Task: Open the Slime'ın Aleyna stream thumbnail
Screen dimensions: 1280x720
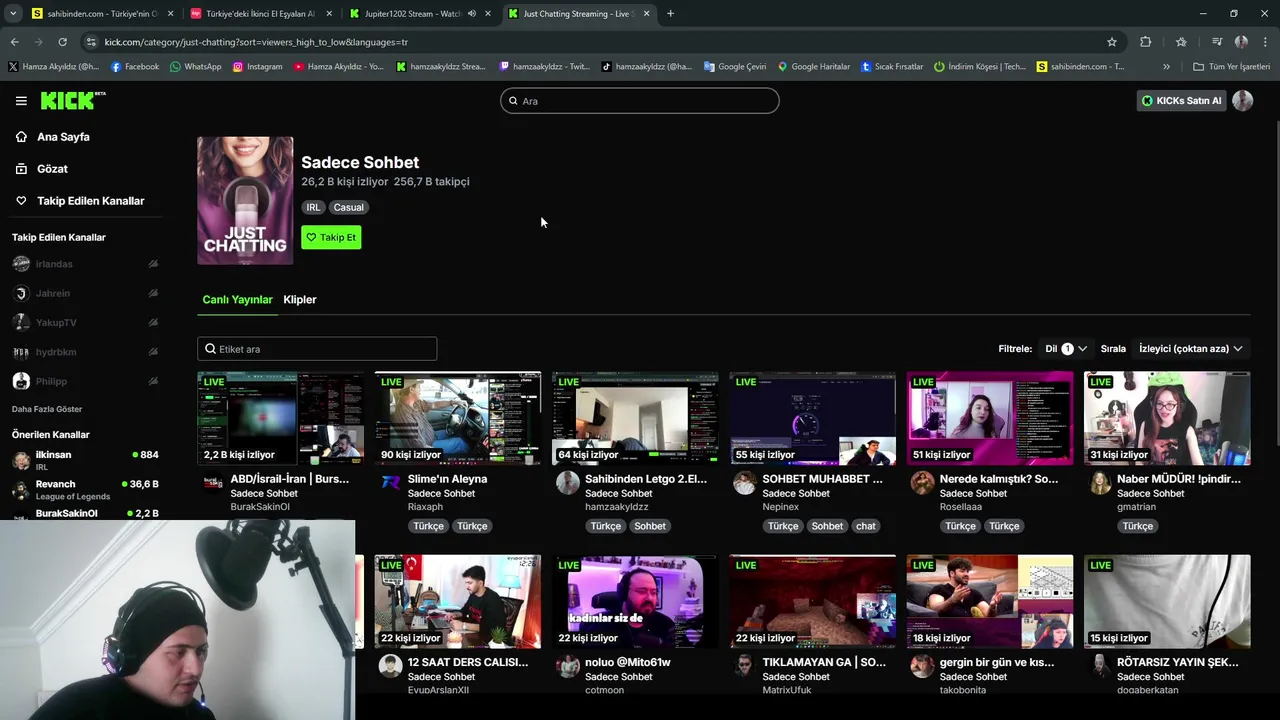Action: (458, 418)
